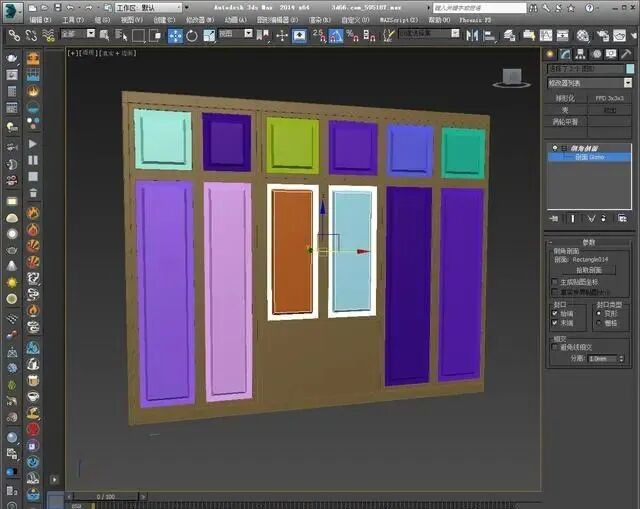The height and width of the screenshot is (509, 640).
Task: Choose the Rectangular Selection Region tool
Action: pos(138,36)
